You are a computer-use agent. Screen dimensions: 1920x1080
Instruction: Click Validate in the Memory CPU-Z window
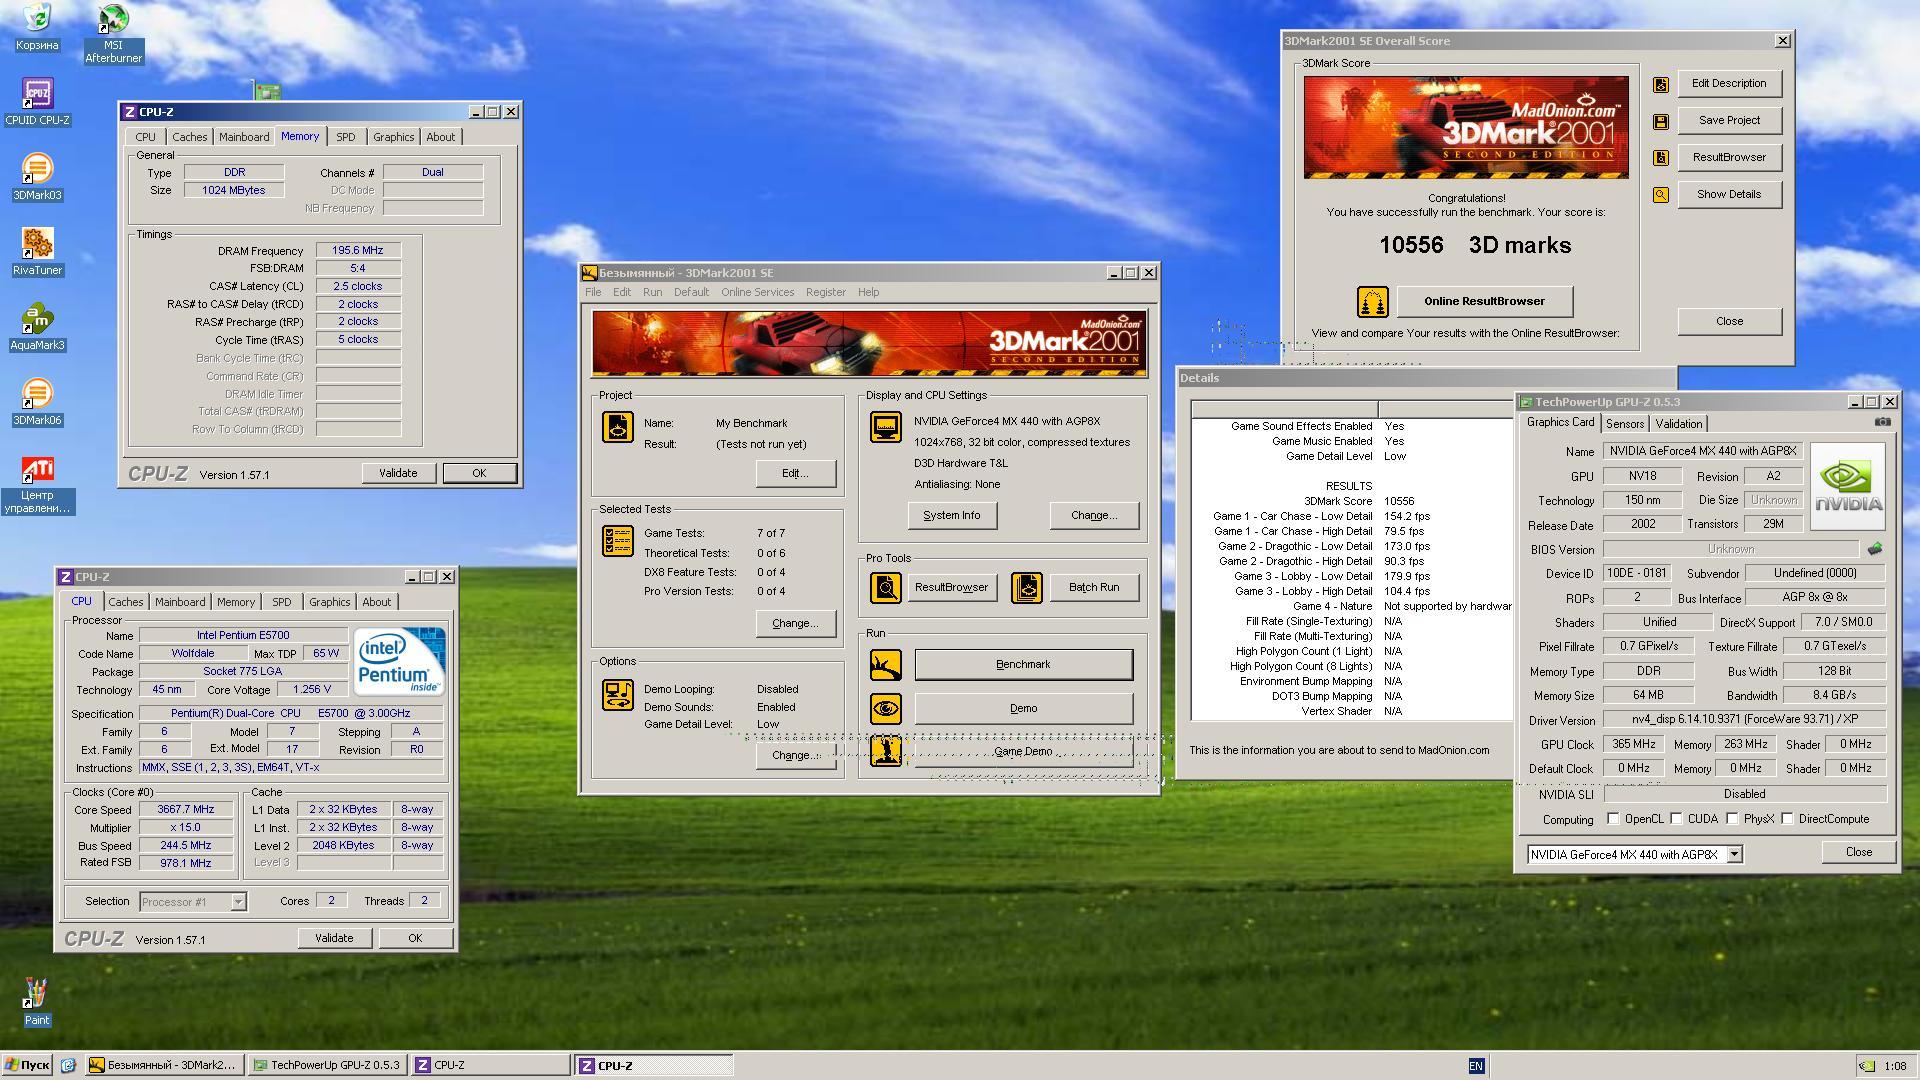coord(398,474)
